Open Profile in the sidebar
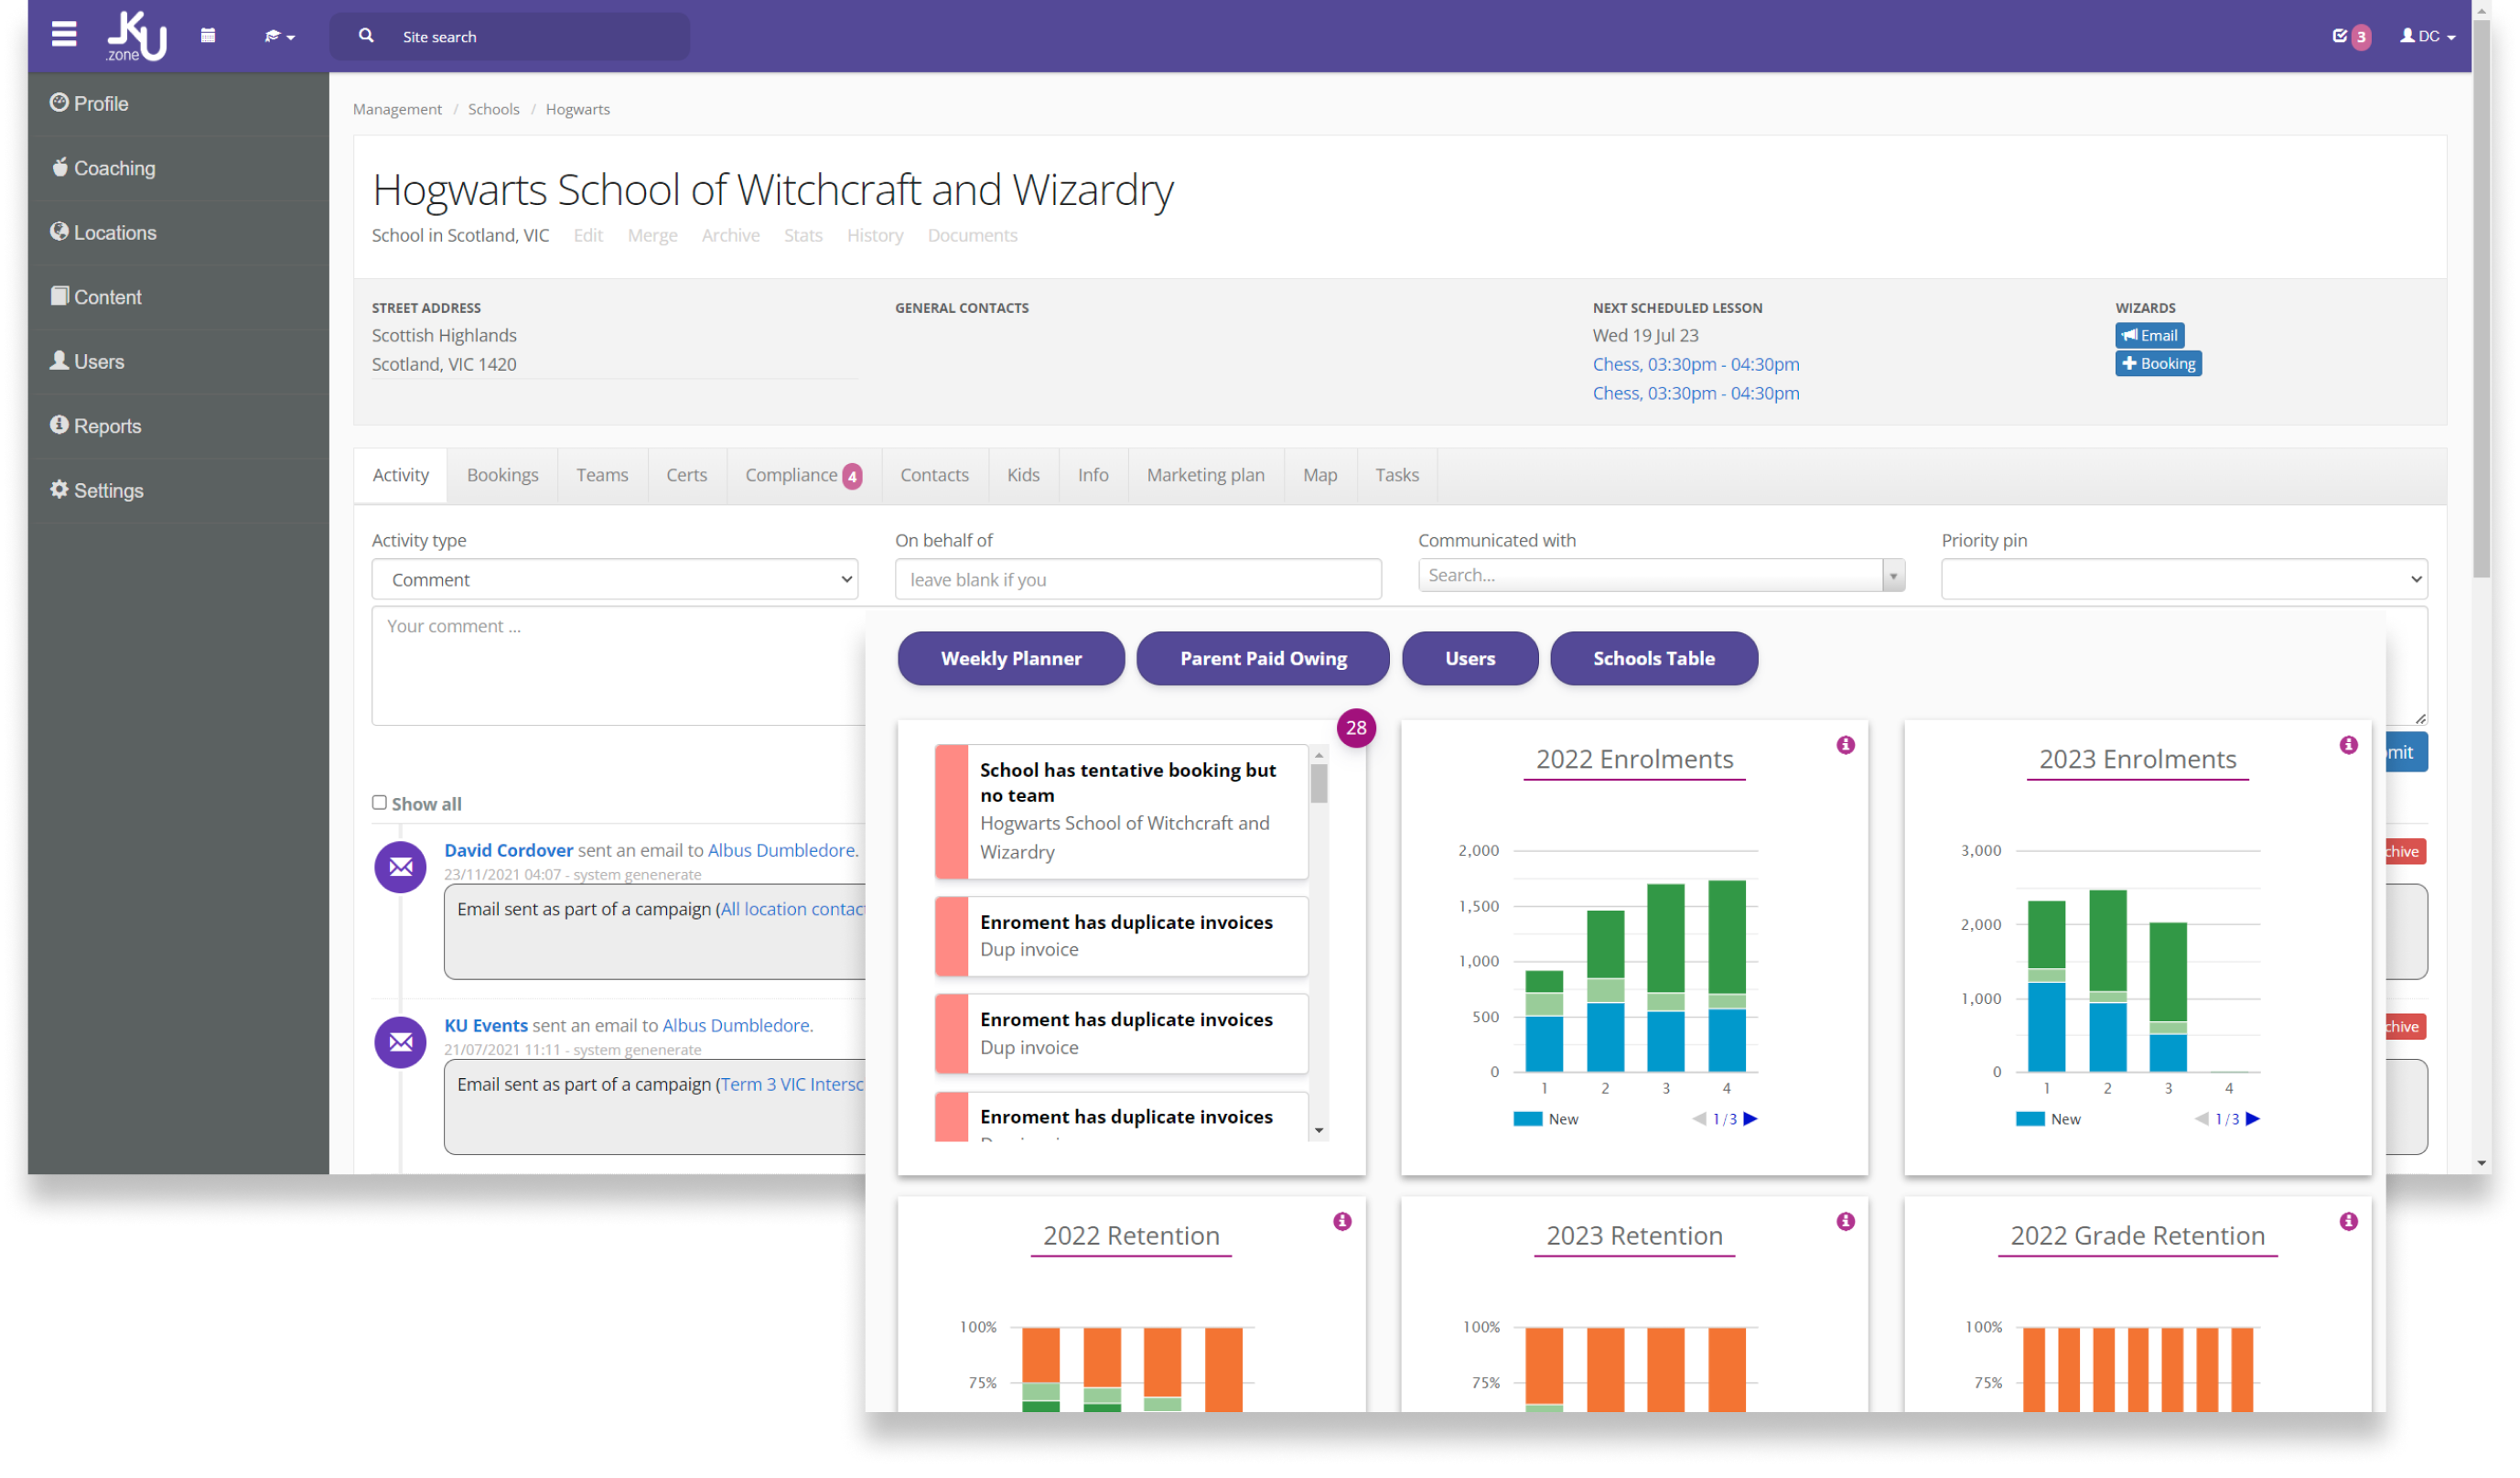The image size is (2520, 1478). [178, 104]
